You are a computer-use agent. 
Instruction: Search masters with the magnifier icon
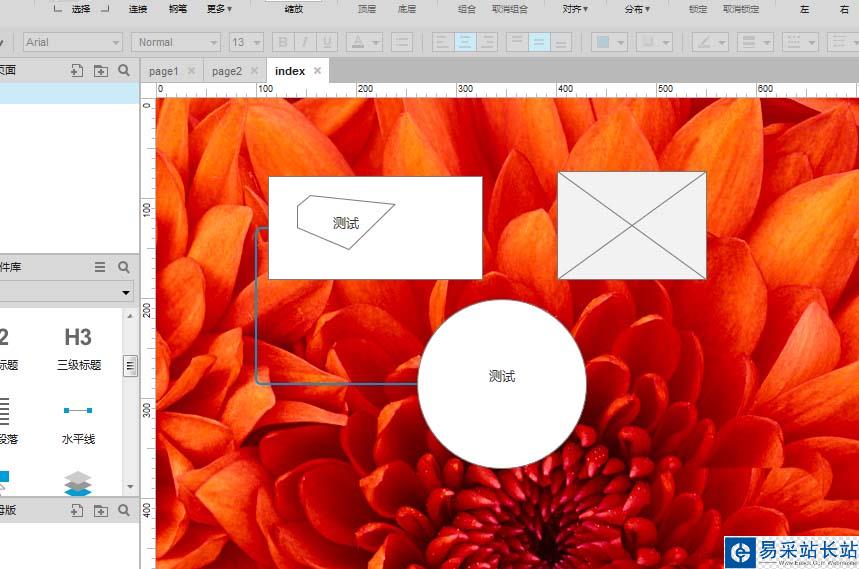[x=124, y=510]
